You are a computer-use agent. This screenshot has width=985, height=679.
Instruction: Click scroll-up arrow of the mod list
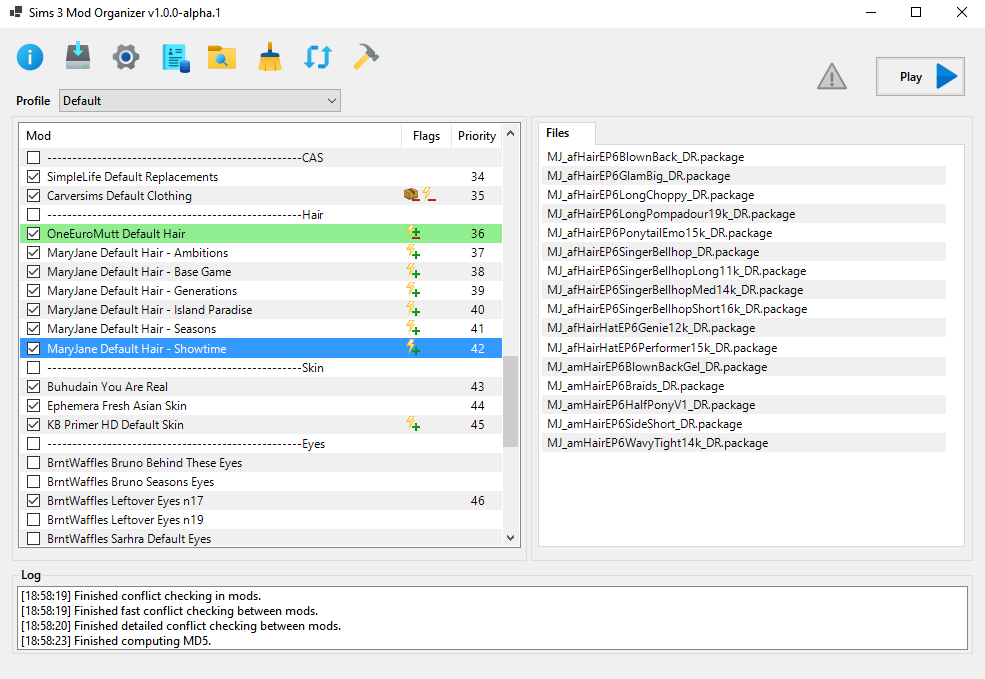(x=511, y=133)
